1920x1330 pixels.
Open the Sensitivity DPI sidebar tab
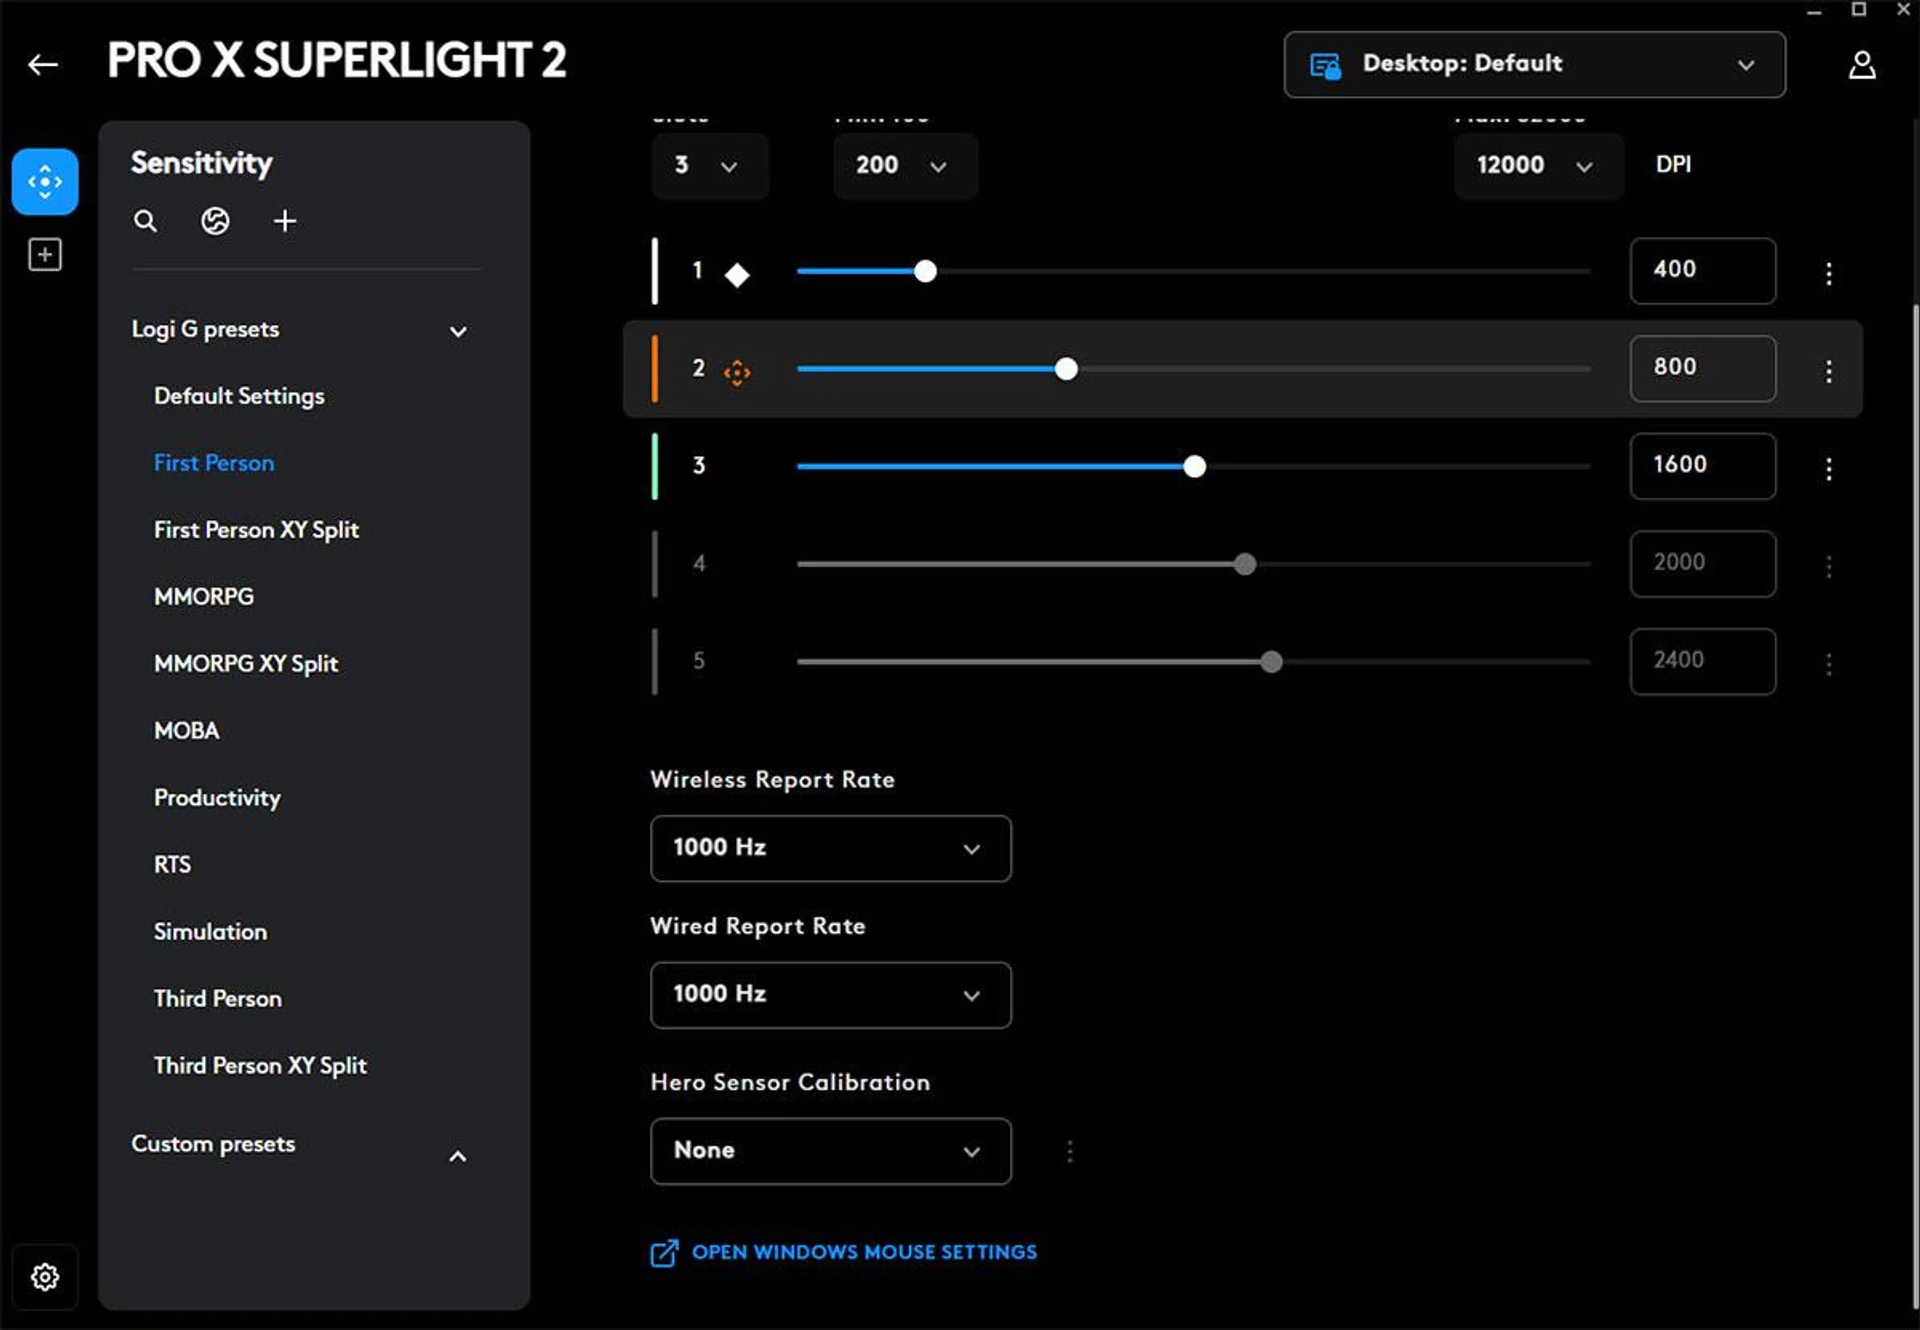coord(45,182)
